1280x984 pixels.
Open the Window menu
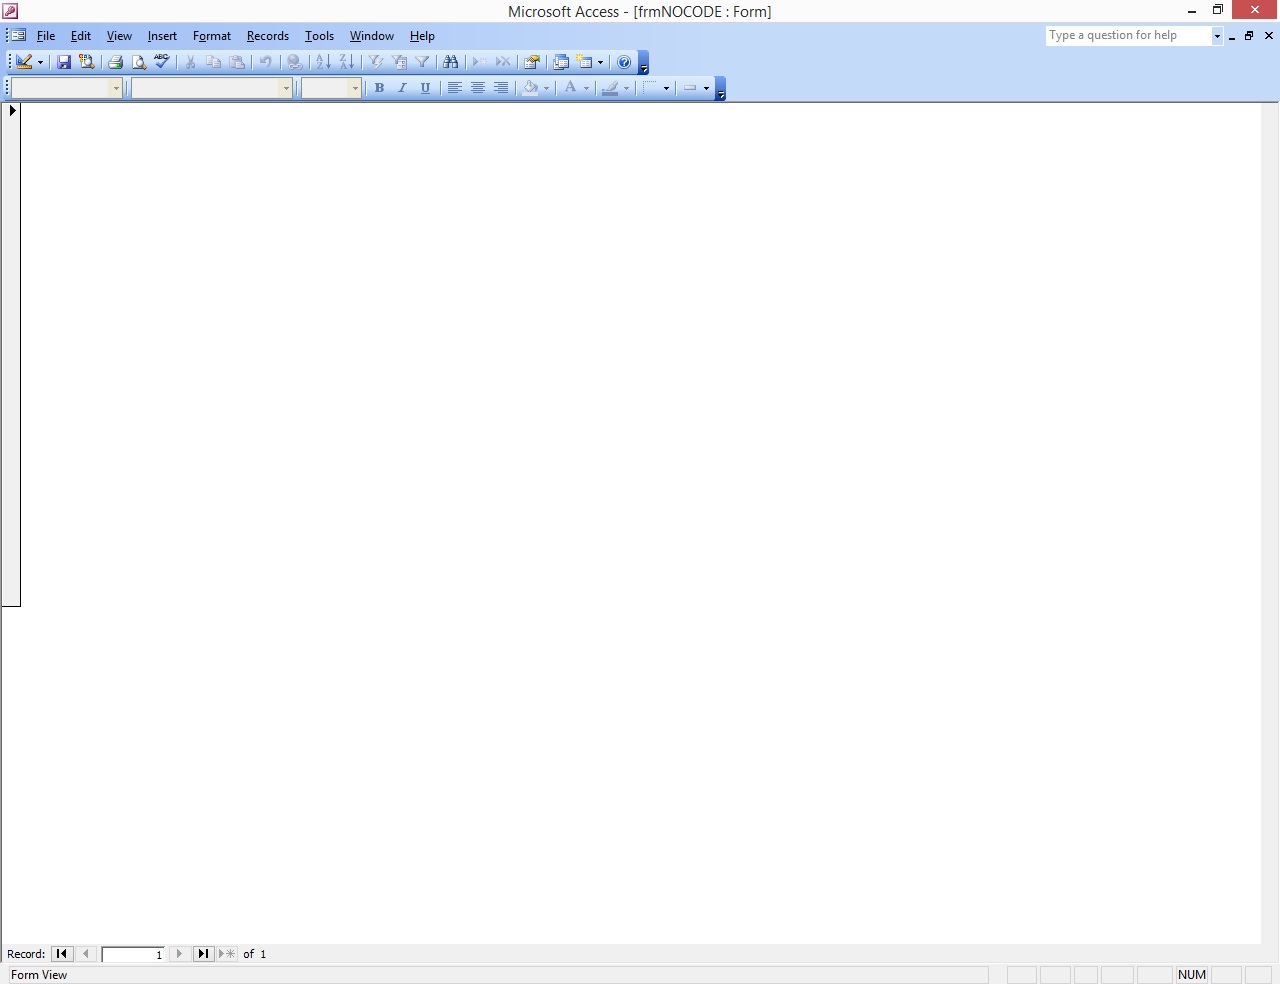371,36
